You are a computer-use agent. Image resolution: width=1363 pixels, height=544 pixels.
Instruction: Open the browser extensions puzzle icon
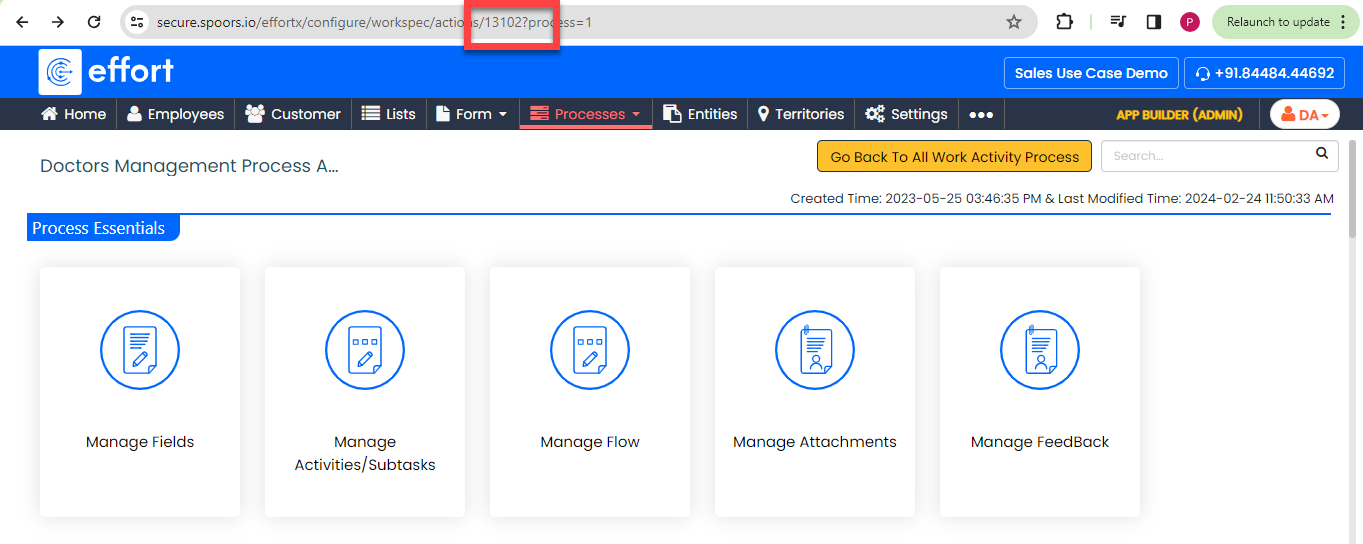(1064, 21)
